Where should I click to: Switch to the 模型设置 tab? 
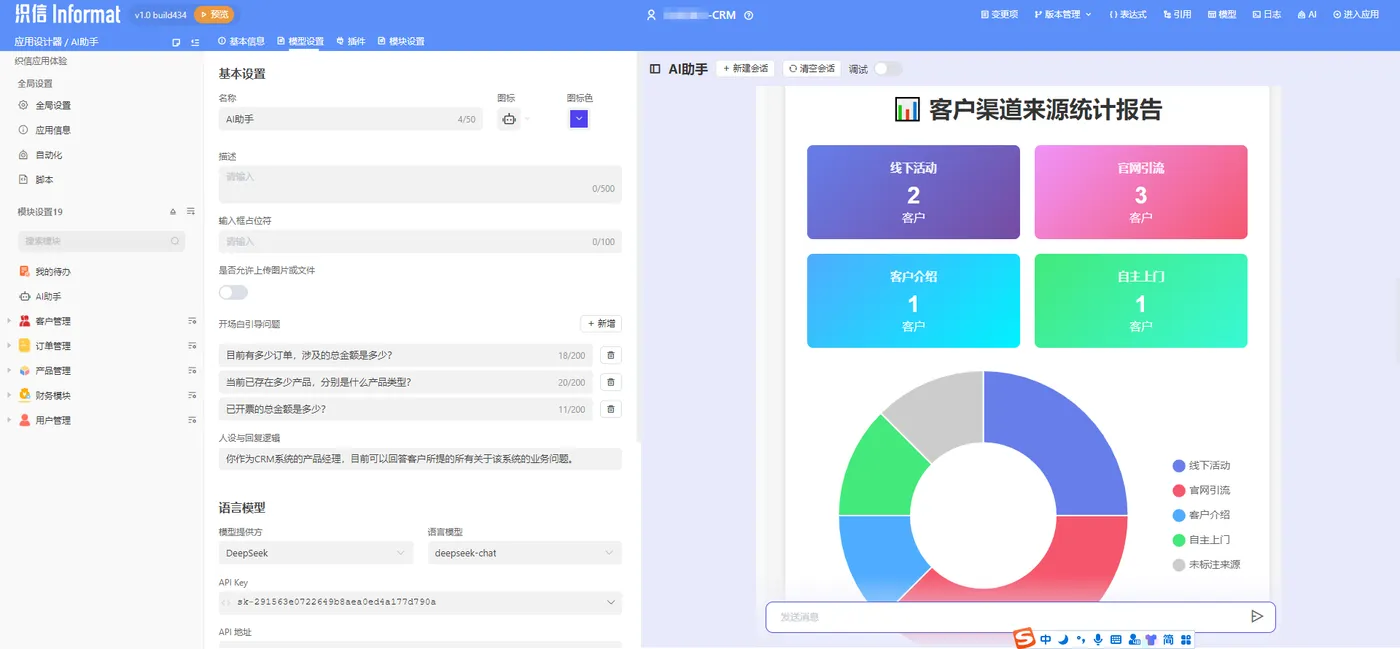pyautogui.click(x=300, y=41)
